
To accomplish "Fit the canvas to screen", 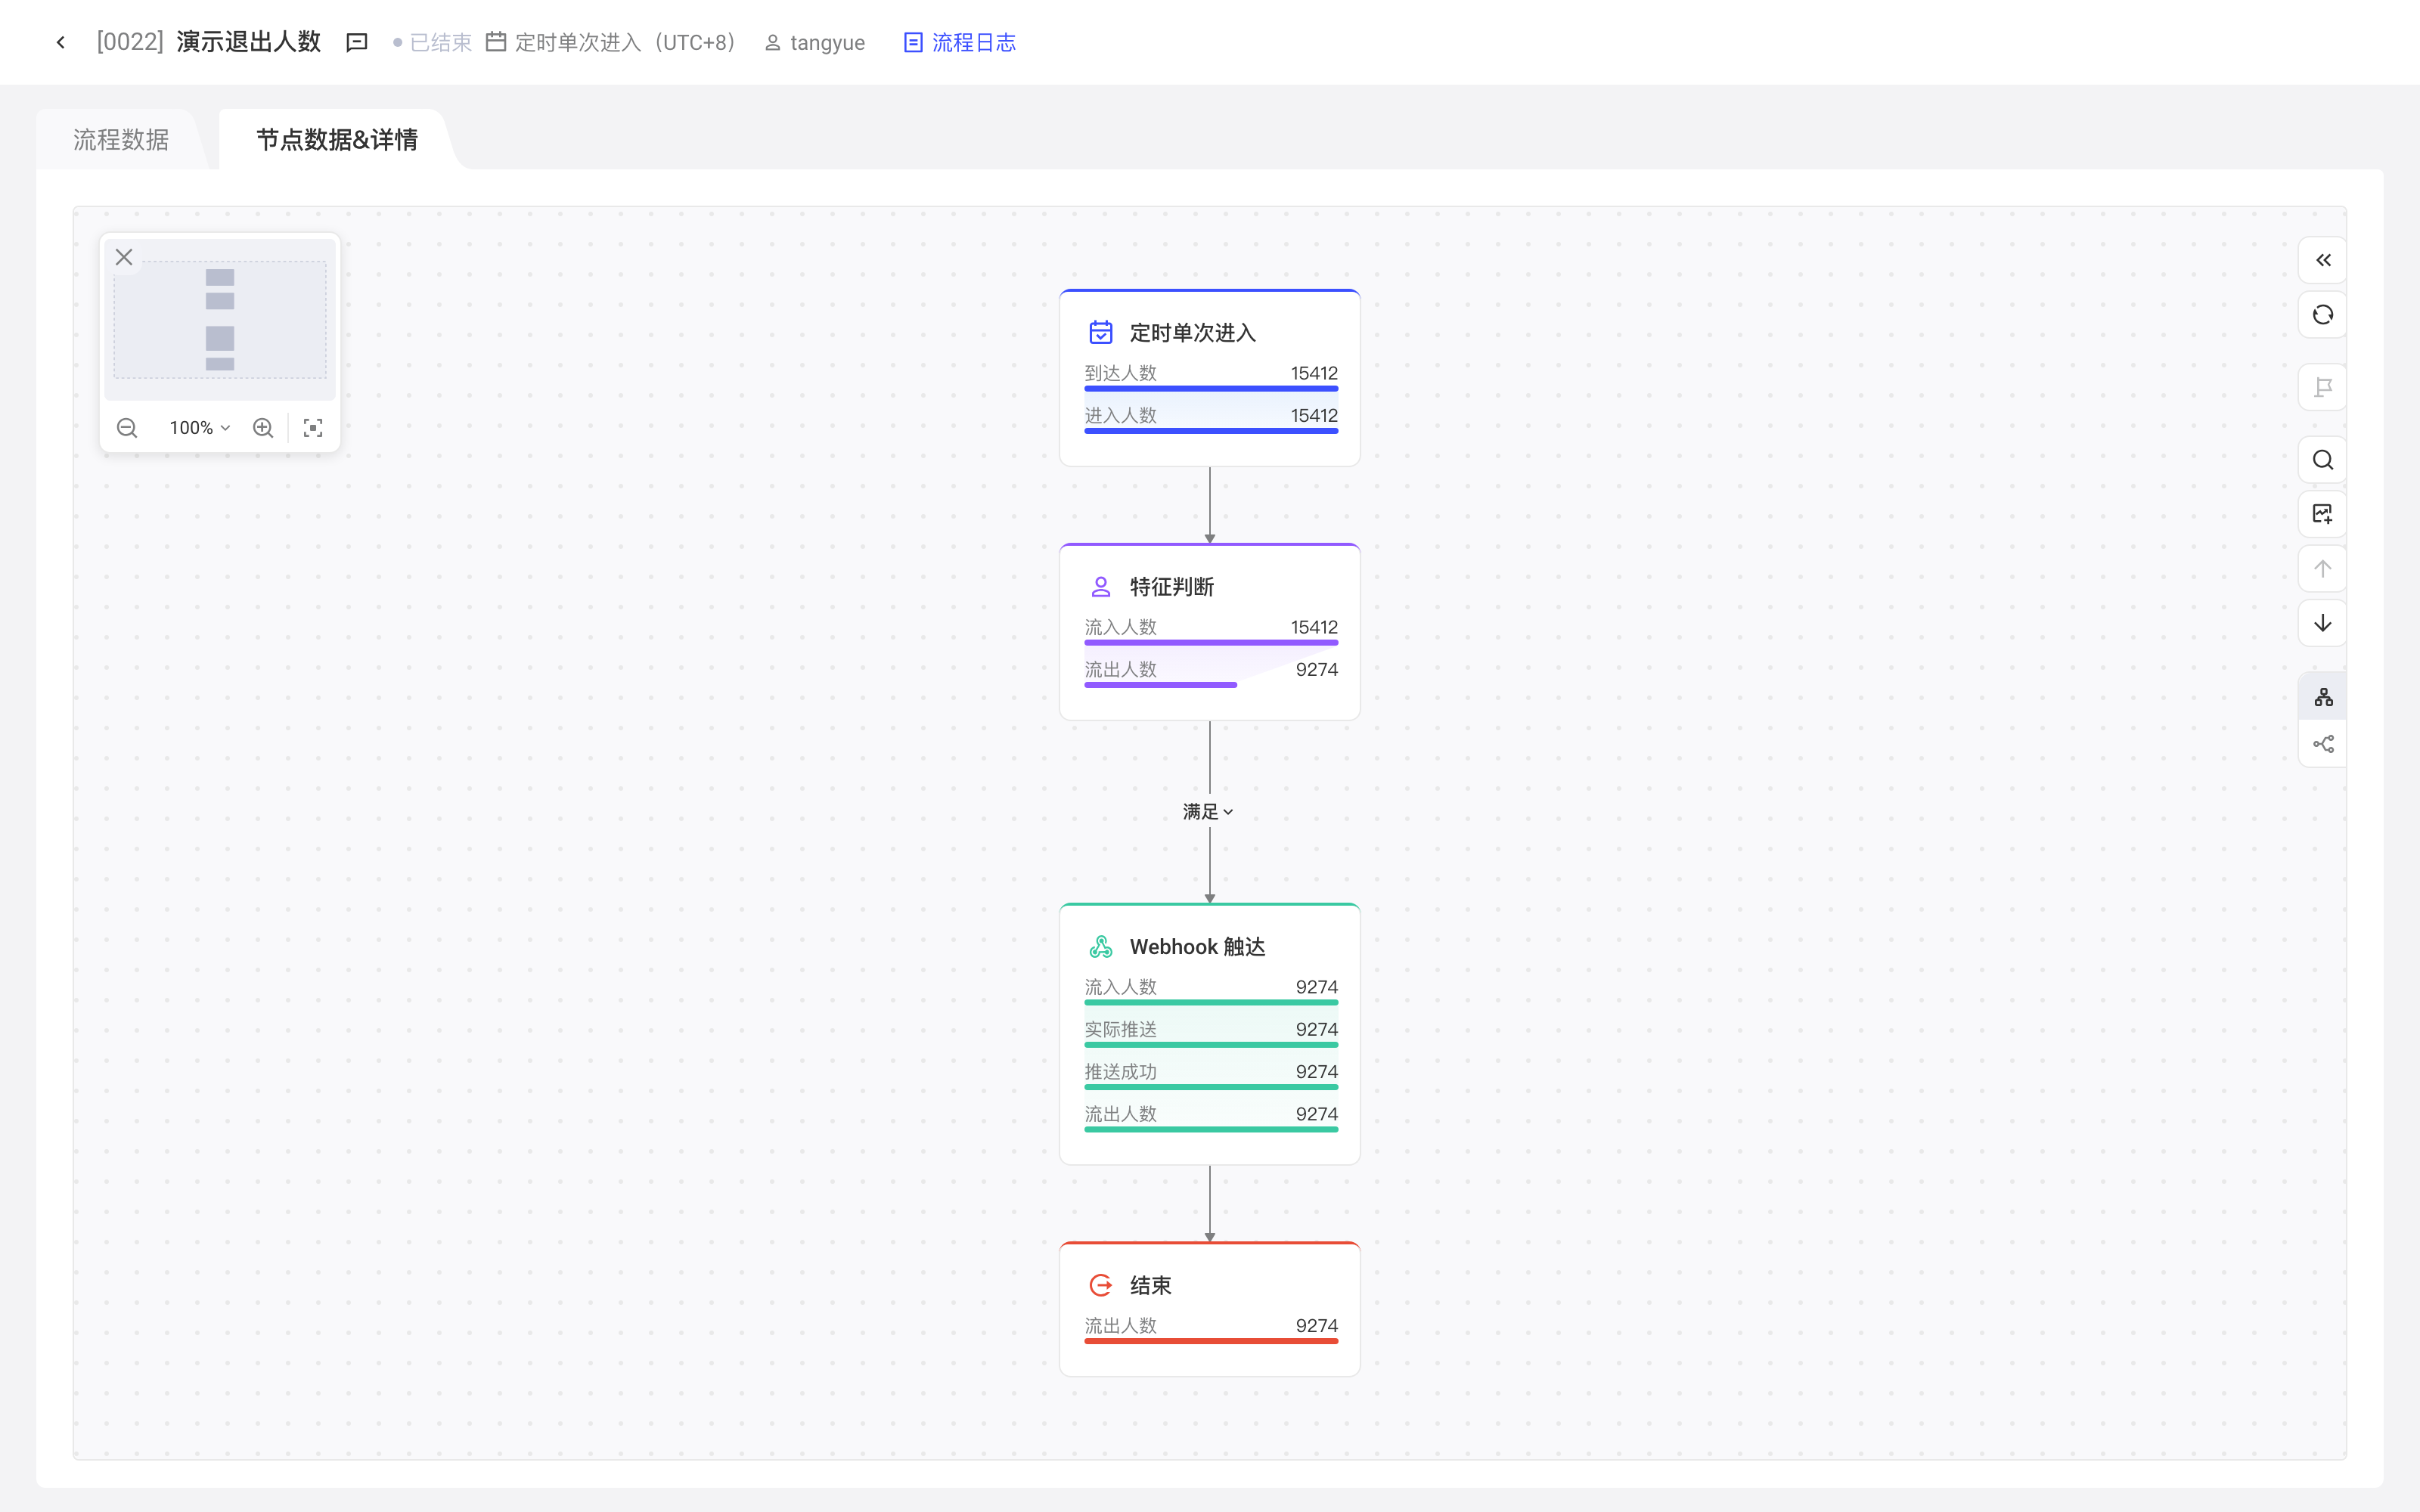I will pos(313,428).
